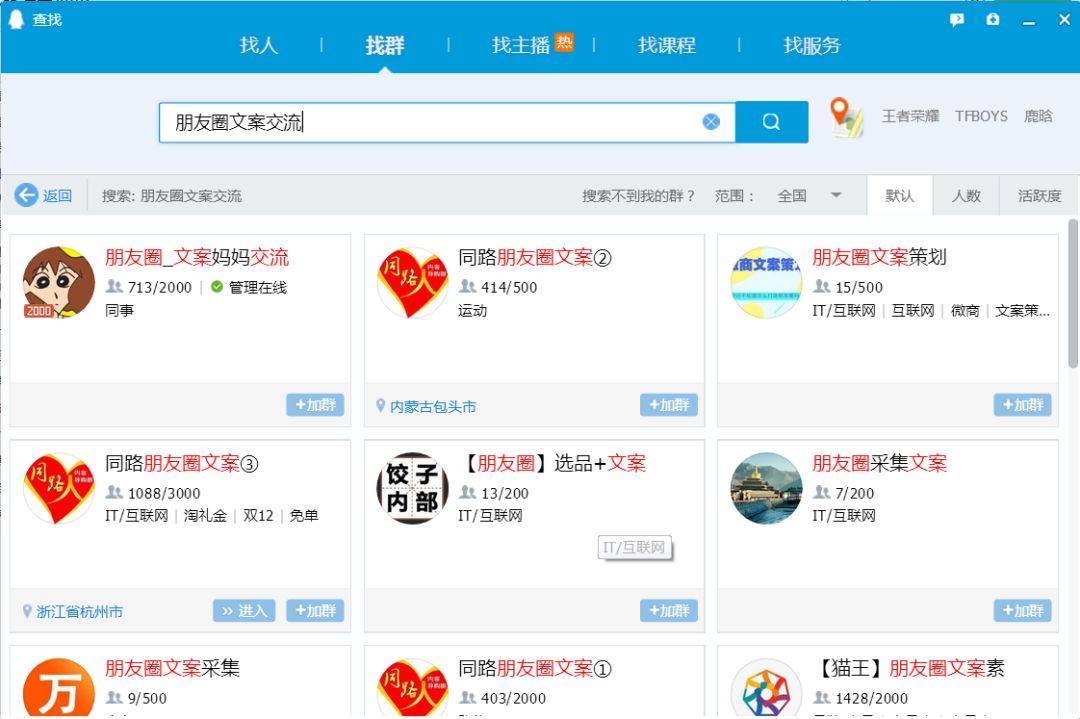Open 同路朋友圈文案① heart avatar
This screenshot has width=1080, height=719.
(x=413, y=688)
